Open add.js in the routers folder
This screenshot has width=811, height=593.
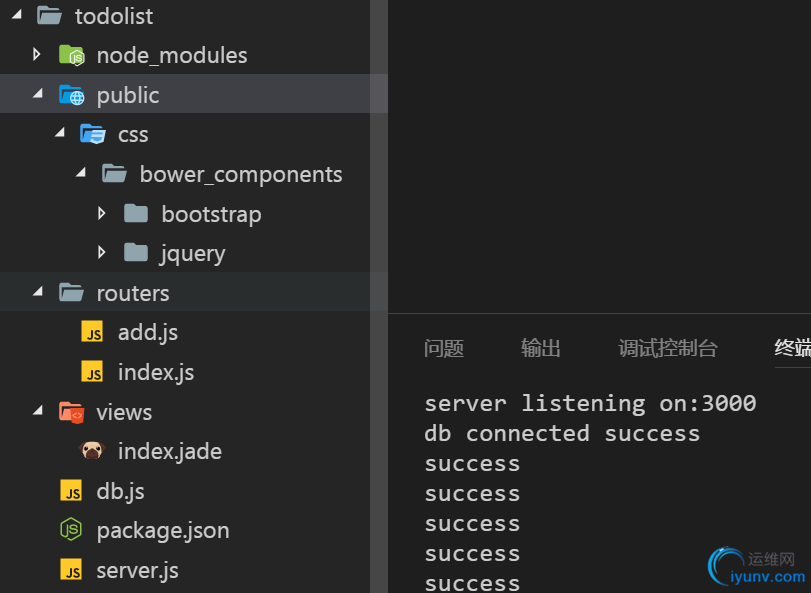148,332
